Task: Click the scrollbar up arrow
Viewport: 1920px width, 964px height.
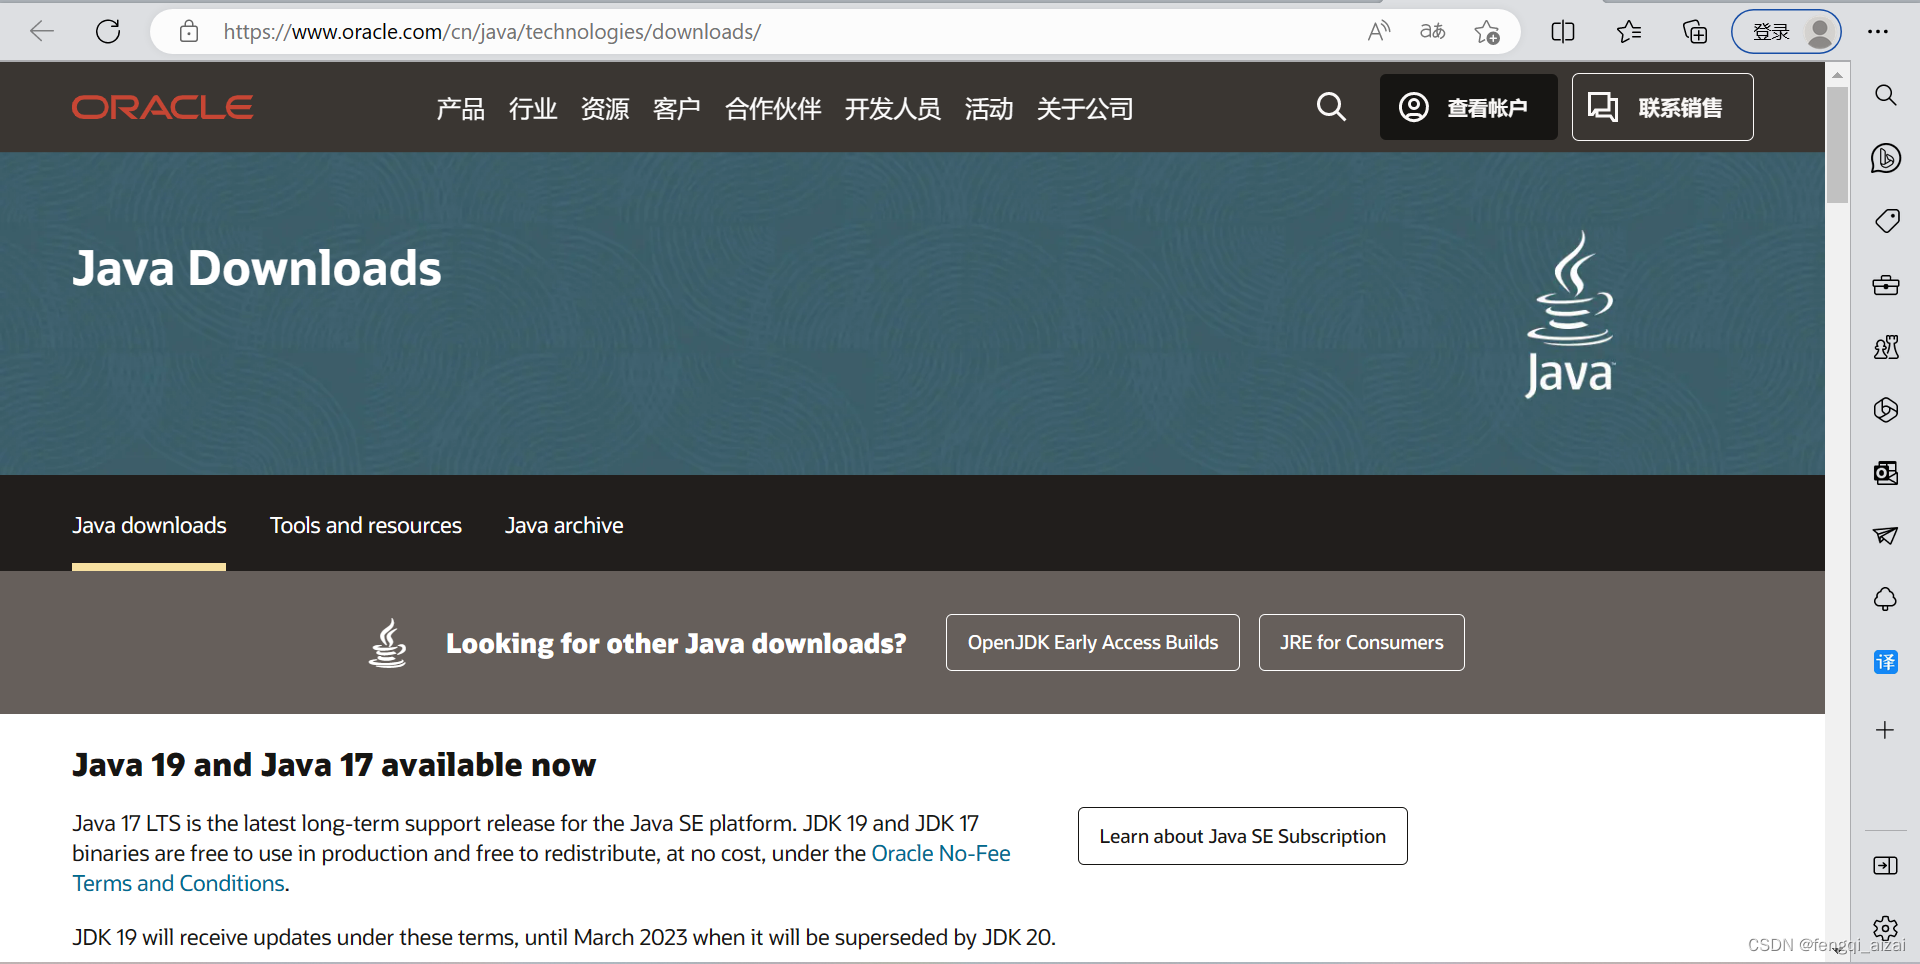Action: point(1837,74)
